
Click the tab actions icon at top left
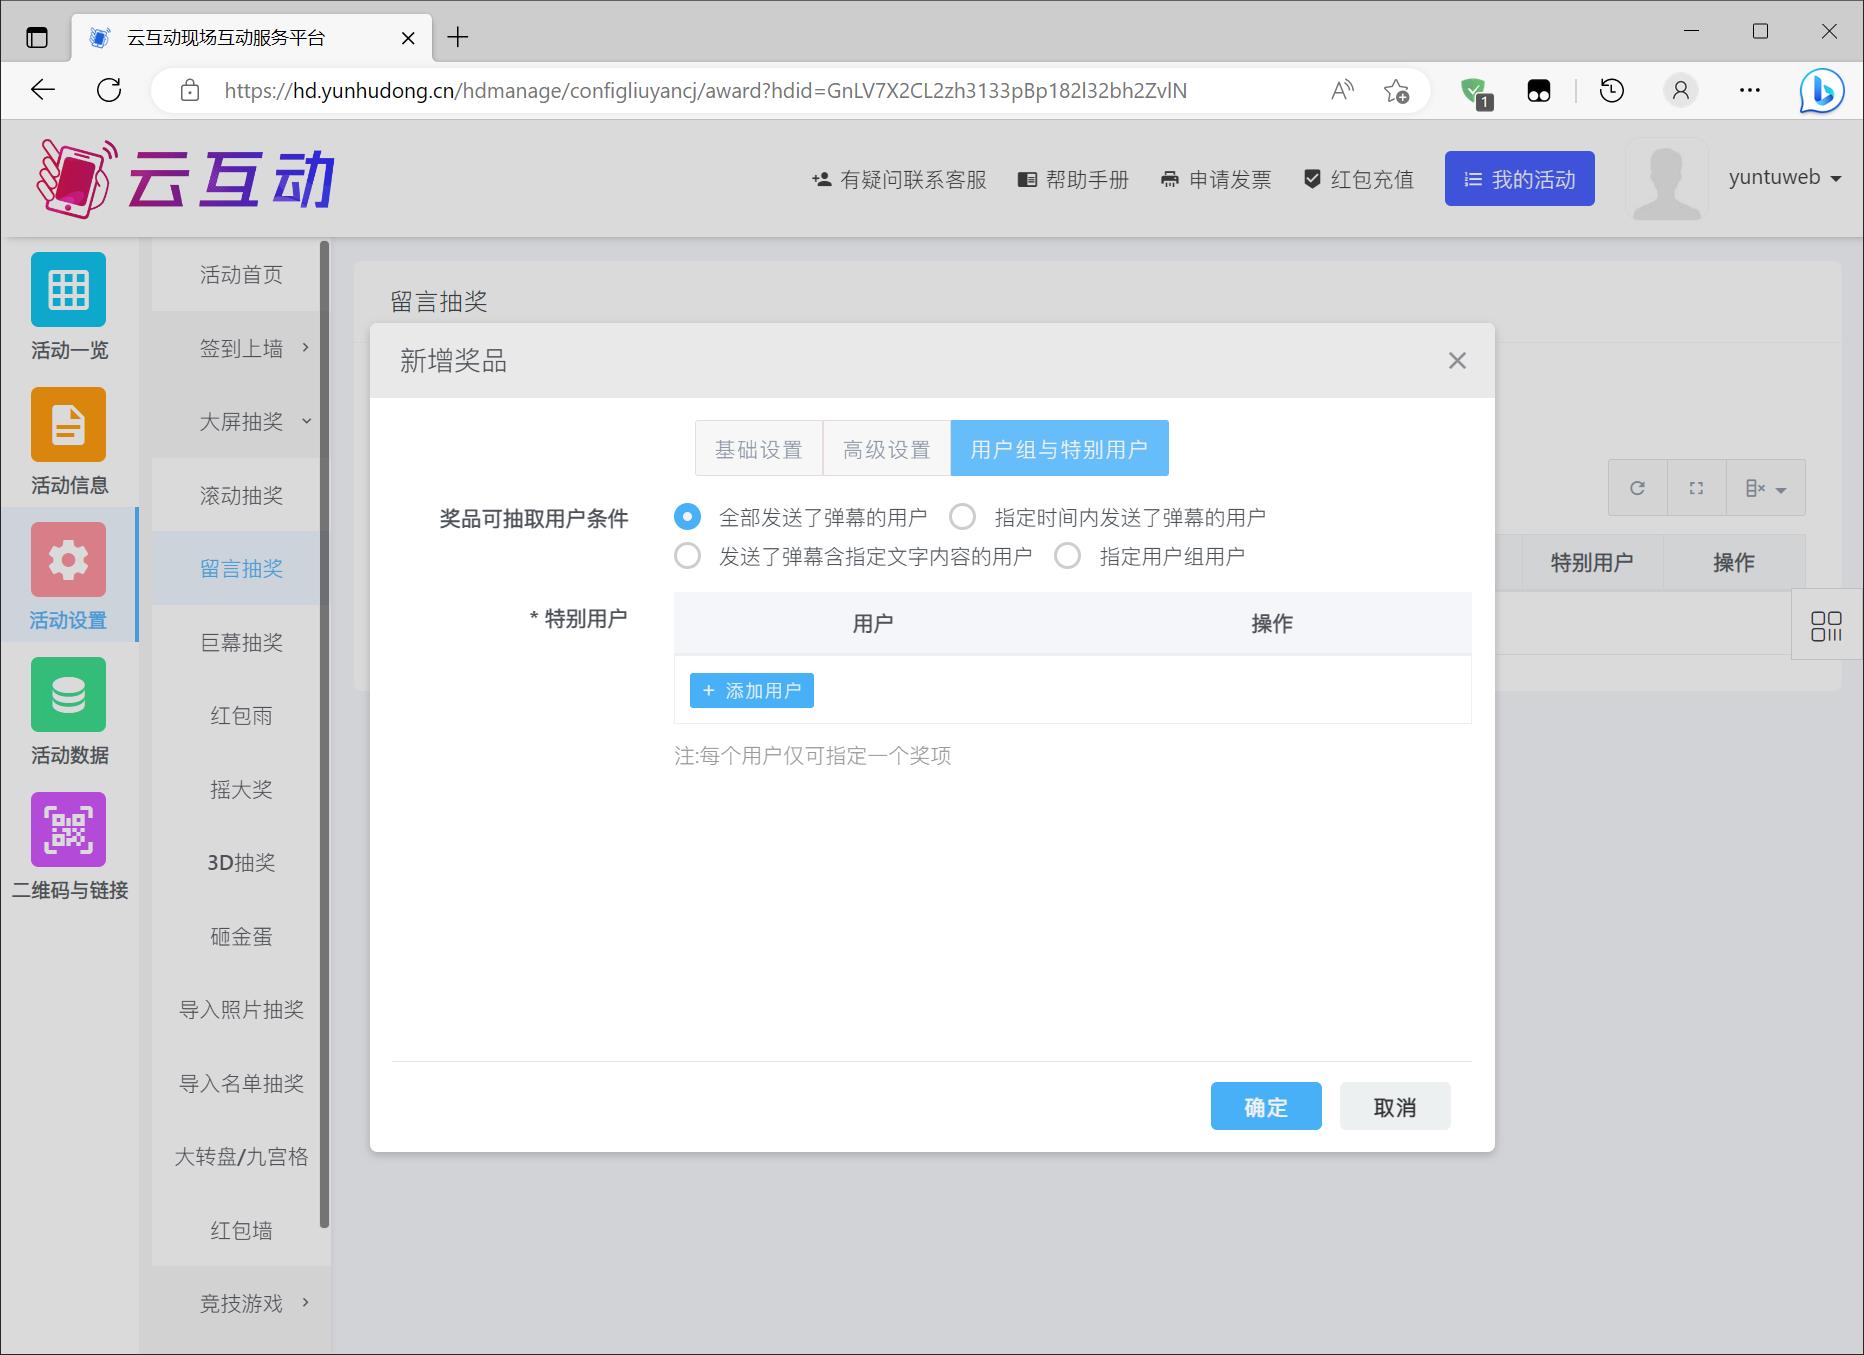(37, 38)
